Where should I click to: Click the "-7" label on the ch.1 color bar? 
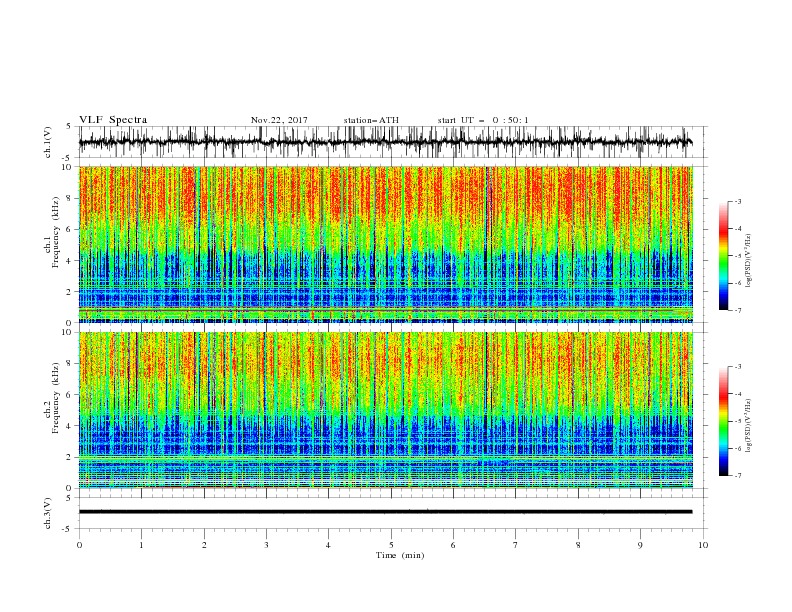[738, 310]
